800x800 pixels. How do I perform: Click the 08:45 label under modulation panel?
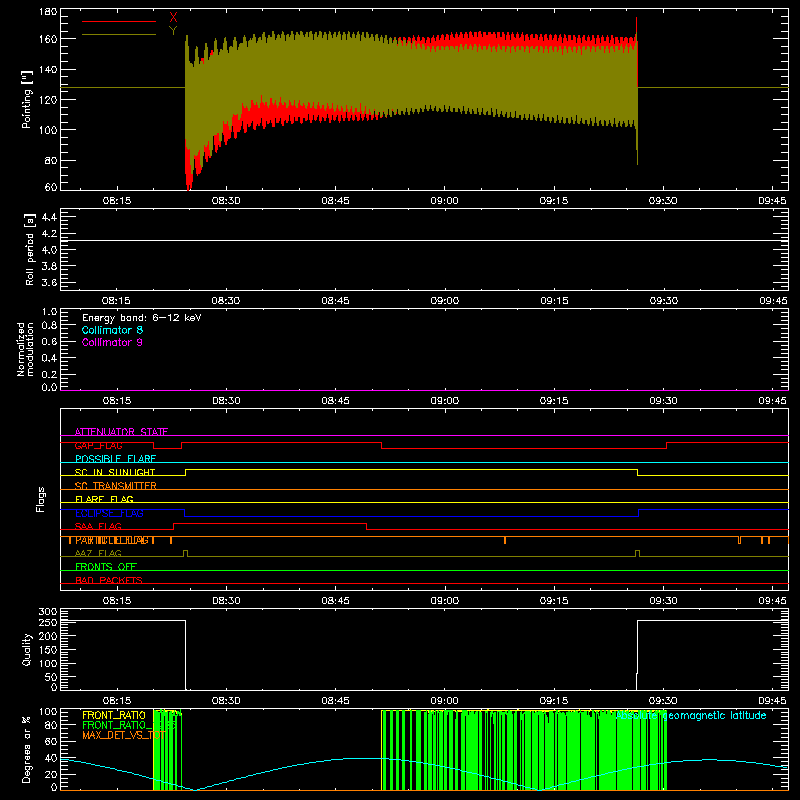coord(335,401)
